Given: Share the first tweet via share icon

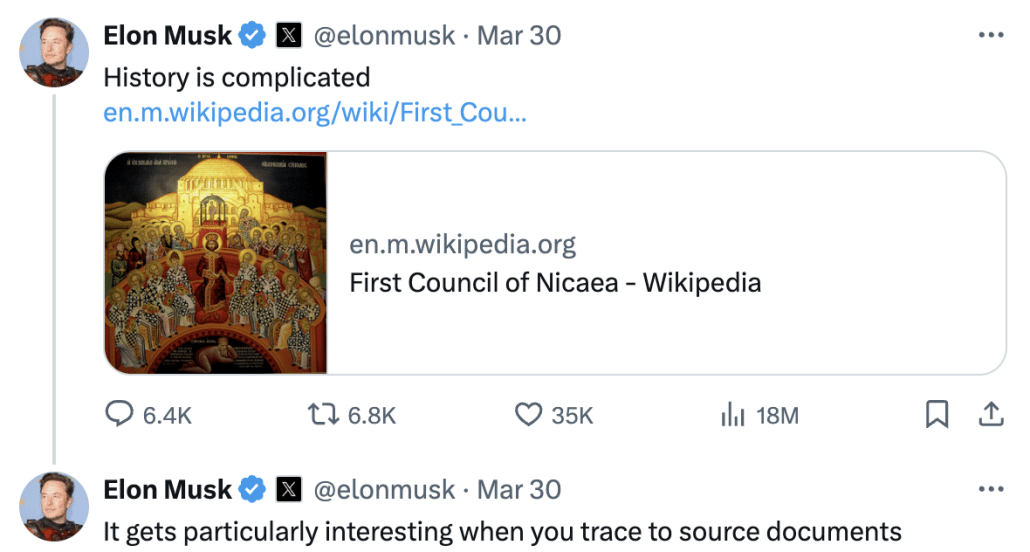Looking at the screenshot, I should point(990,415).
